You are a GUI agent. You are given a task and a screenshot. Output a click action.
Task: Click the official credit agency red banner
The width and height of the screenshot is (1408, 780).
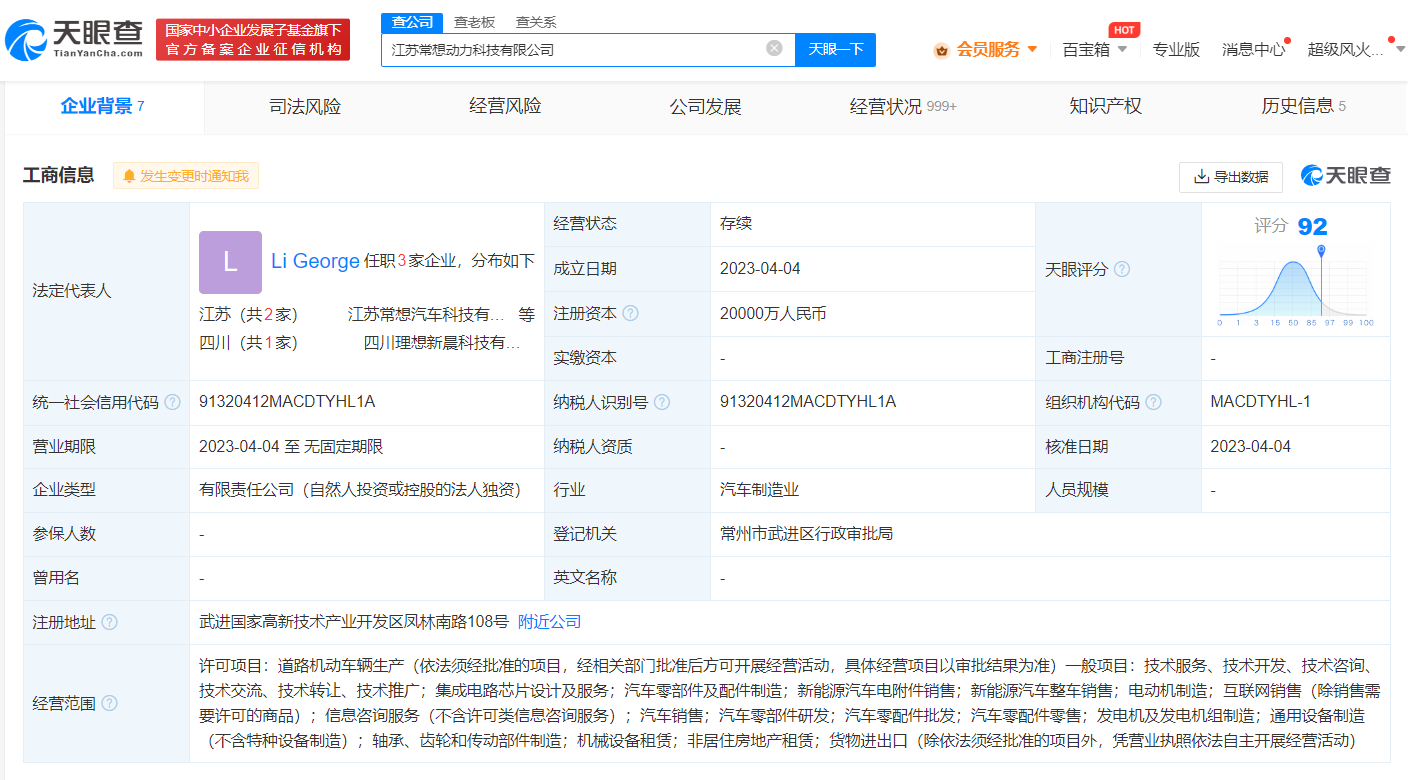click(x=253, y=40)
